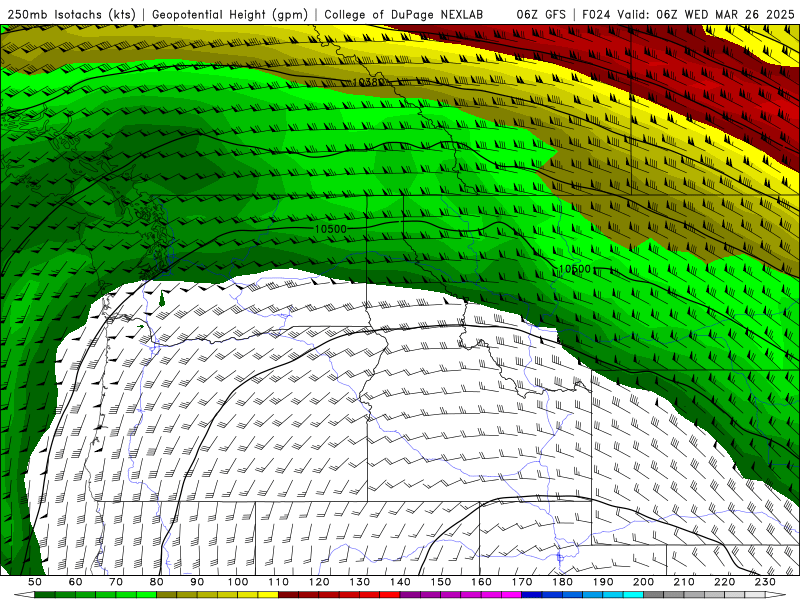
Task: Click the '140' legend value
Action: pyautogui.click(x=400, y=582)
